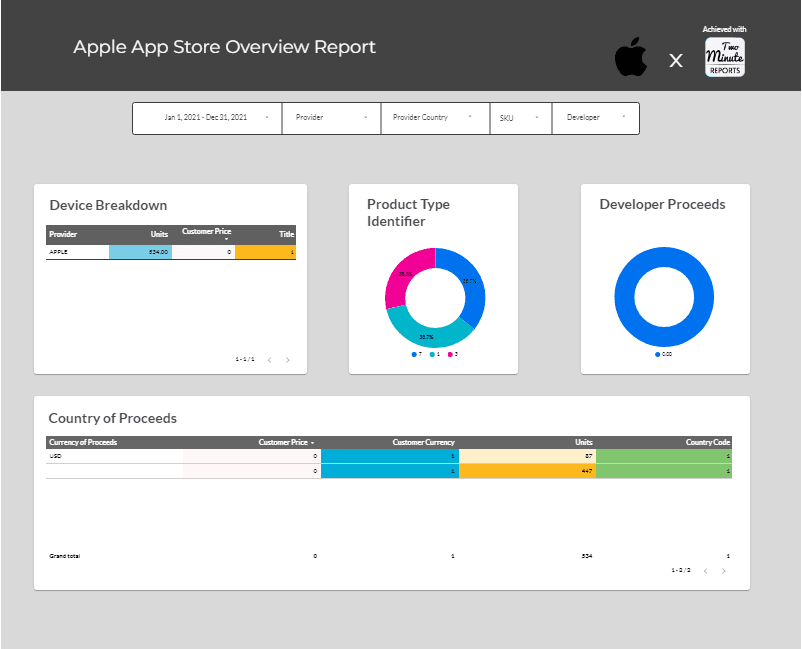Image resolution: width=802 pixels, height=649 pixels.
Task: Sort by Country Code column header
Action: click(708, 442)
